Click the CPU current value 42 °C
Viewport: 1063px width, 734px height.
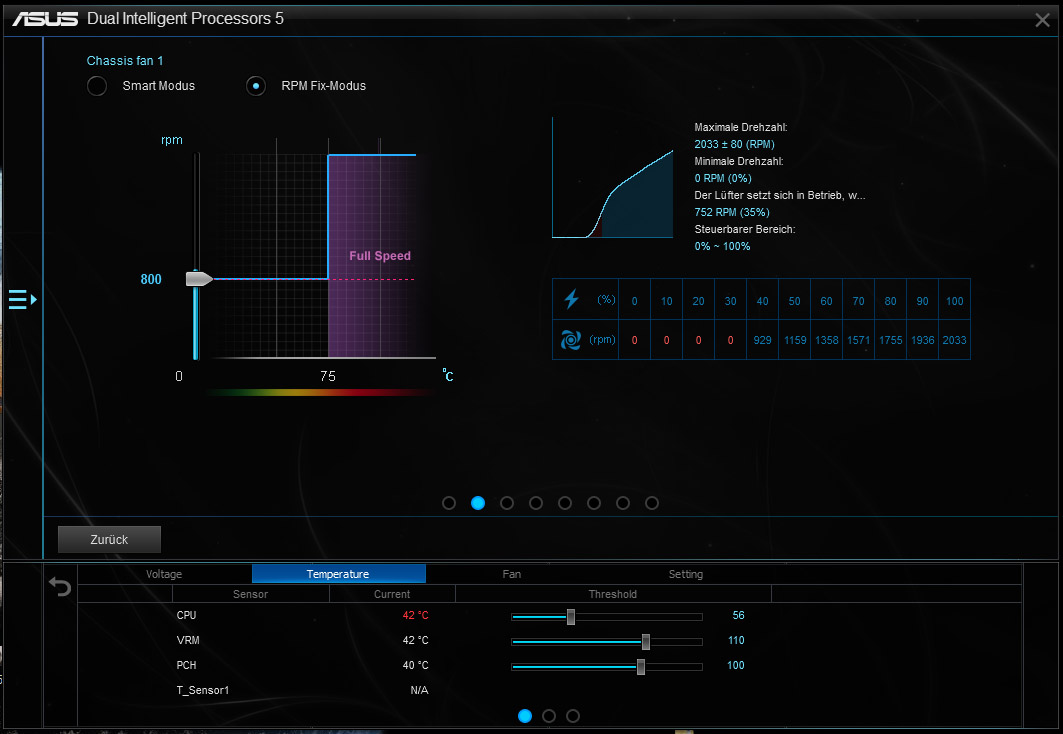pos(416,615)
